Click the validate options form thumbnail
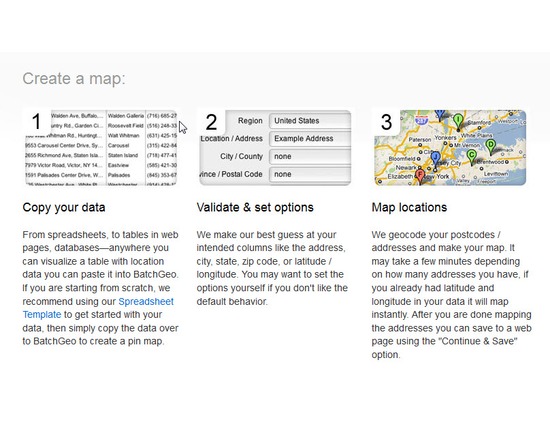This screenshot has height=440, width=550. point(275,147)
